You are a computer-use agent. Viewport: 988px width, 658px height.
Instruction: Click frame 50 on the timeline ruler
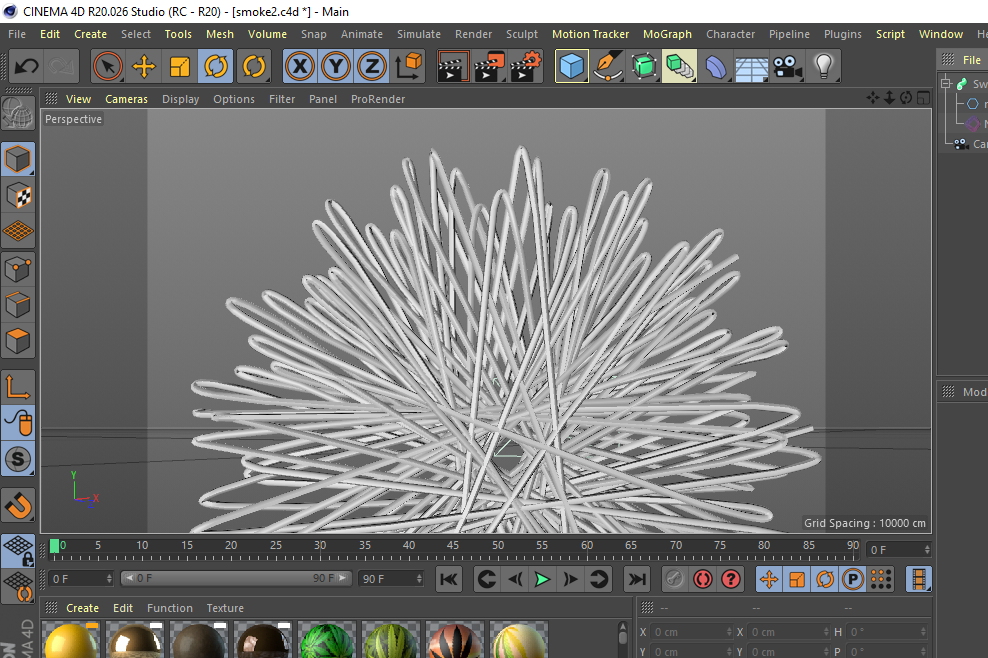(498, 546)
